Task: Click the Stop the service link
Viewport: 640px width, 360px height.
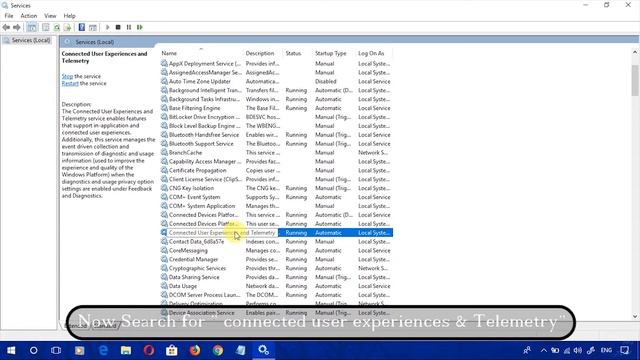Action: click(x=67, y=76)
